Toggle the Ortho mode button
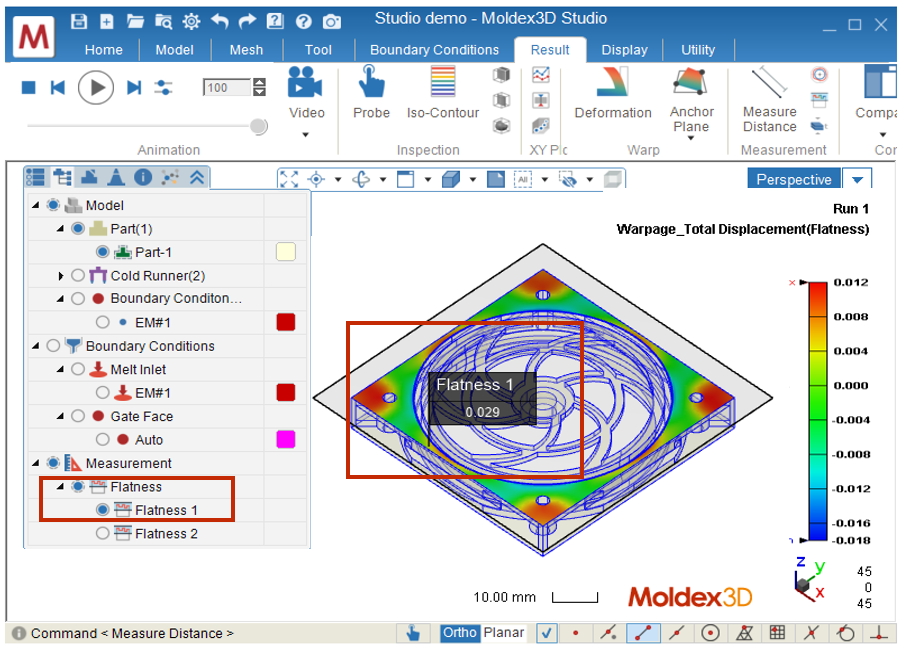Image resolution: width=904 pixels, height=651 pixels. 459,633
